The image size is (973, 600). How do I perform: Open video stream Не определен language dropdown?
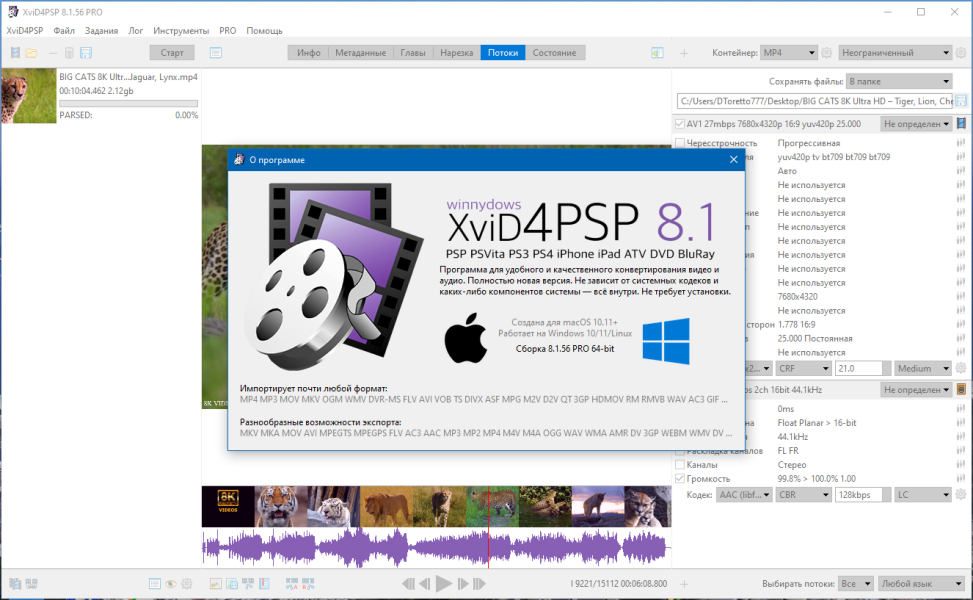point(917,123)
